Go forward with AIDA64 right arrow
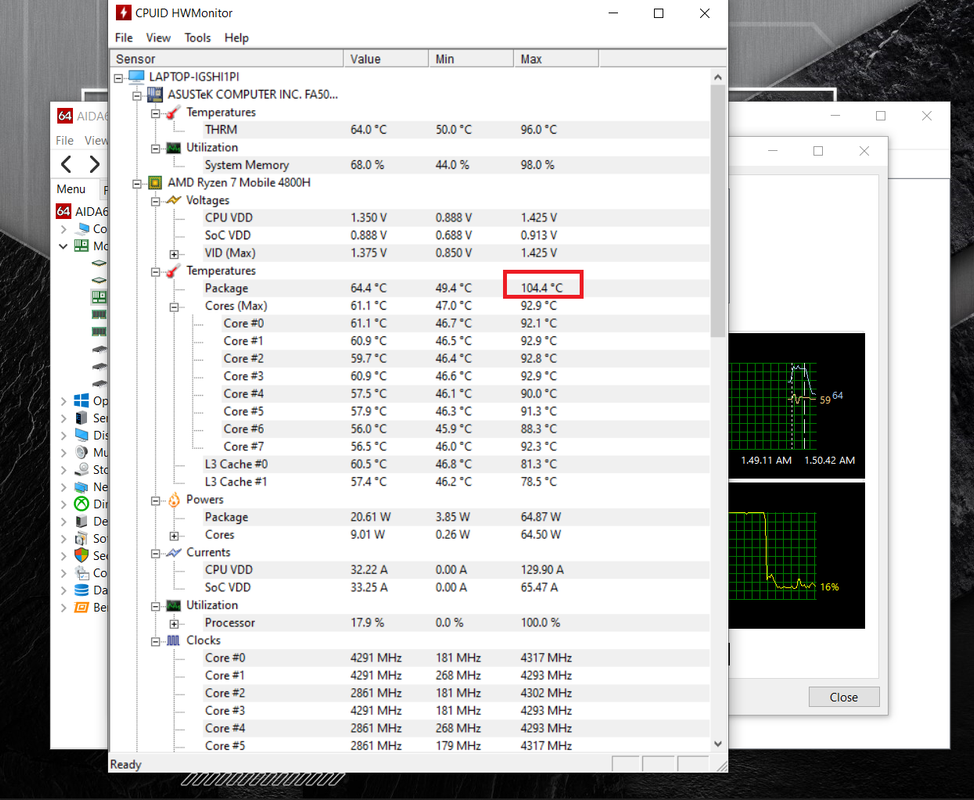Viewport: 974px width, 800px height. 94,165
